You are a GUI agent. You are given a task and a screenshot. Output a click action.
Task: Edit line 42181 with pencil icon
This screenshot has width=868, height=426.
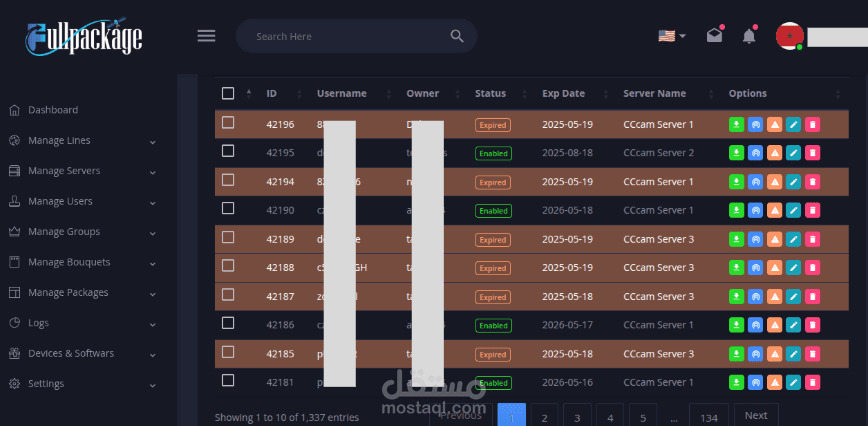coord(793,382)
